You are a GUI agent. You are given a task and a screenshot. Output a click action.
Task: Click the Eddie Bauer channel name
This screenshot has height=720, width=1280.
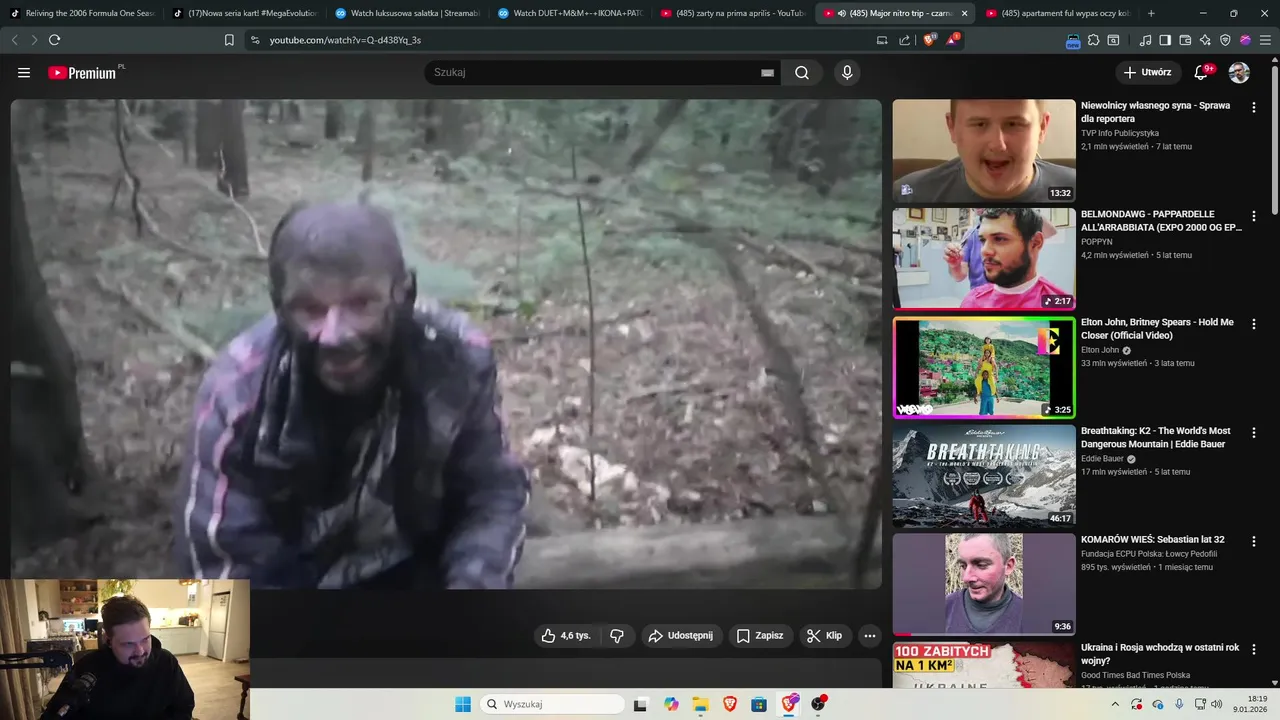(1101, 459)
